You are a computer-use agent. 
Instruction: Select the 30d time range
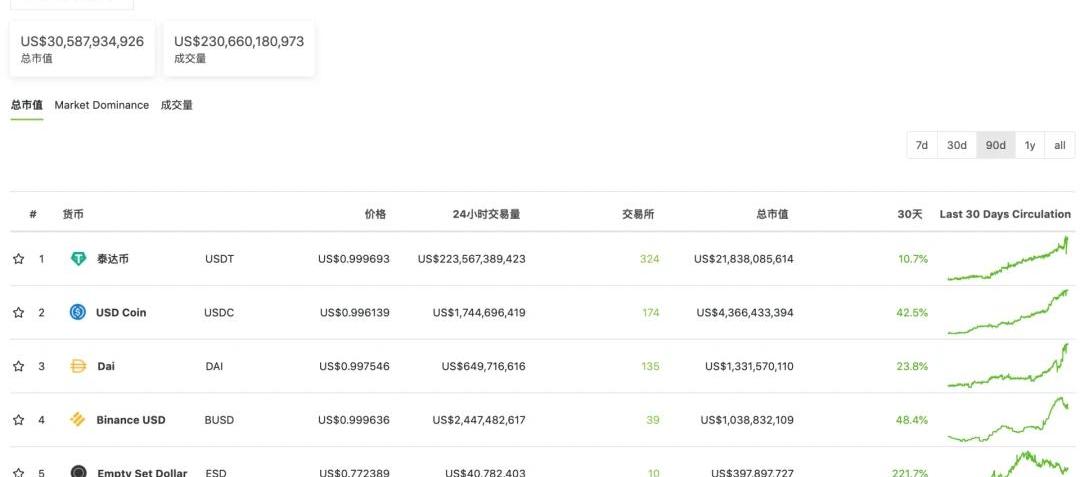point(957,145)
